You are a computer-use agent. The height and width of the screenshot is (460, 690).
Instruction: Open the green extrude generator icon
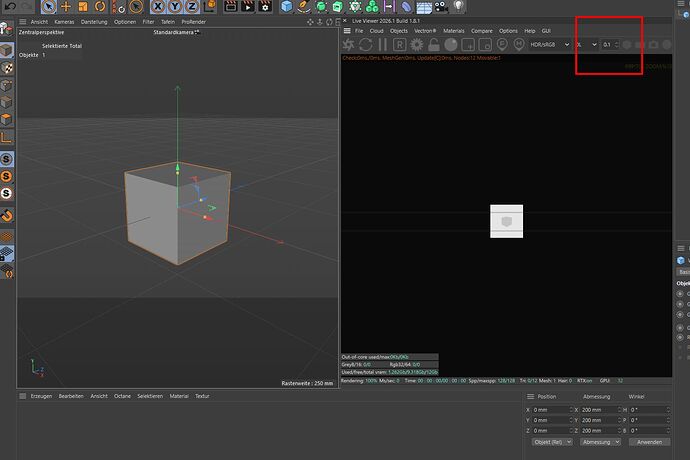click(x=338, y=6)
